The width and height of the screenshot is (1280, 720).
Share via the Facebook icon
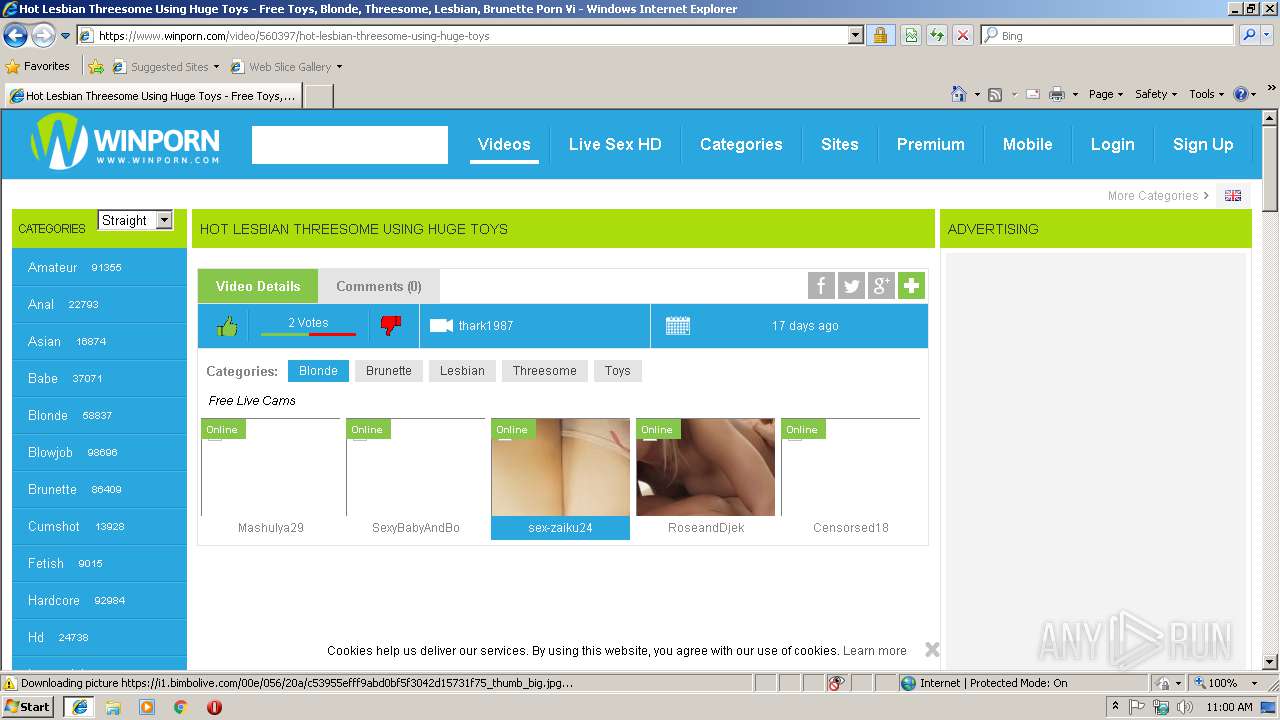click(x=821, y=286)
